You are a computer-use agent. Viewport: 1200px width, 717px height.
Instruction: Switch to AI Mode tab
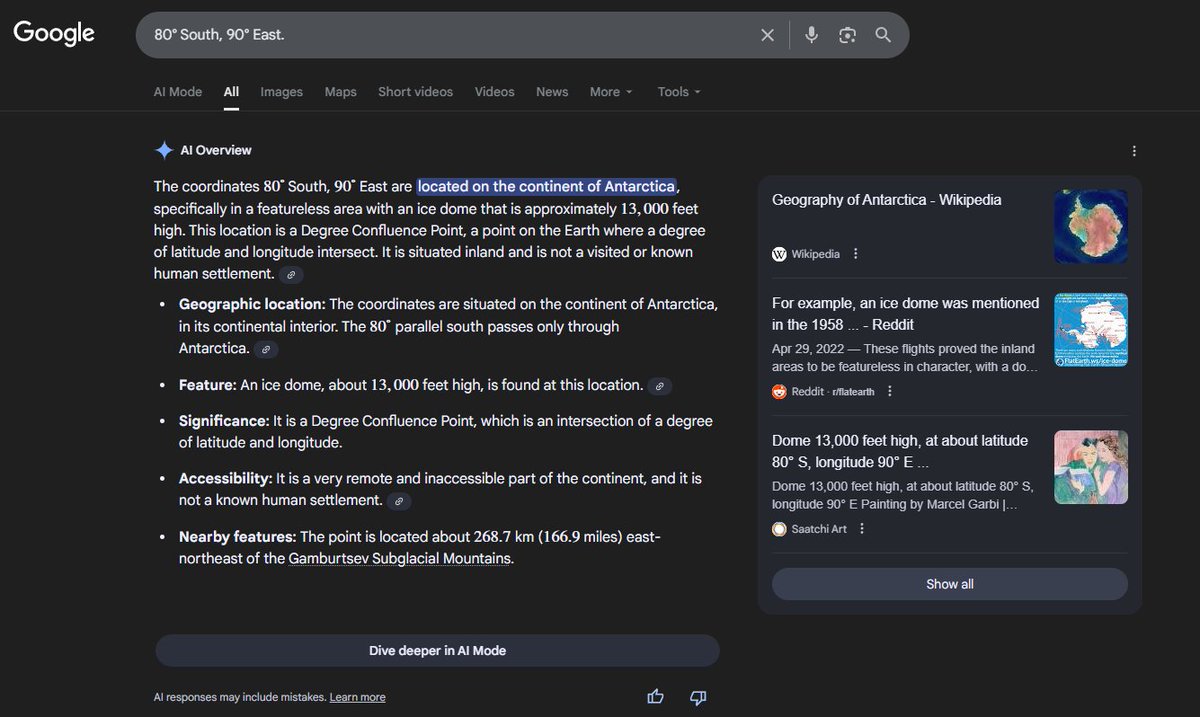click(x=178, y=92)
